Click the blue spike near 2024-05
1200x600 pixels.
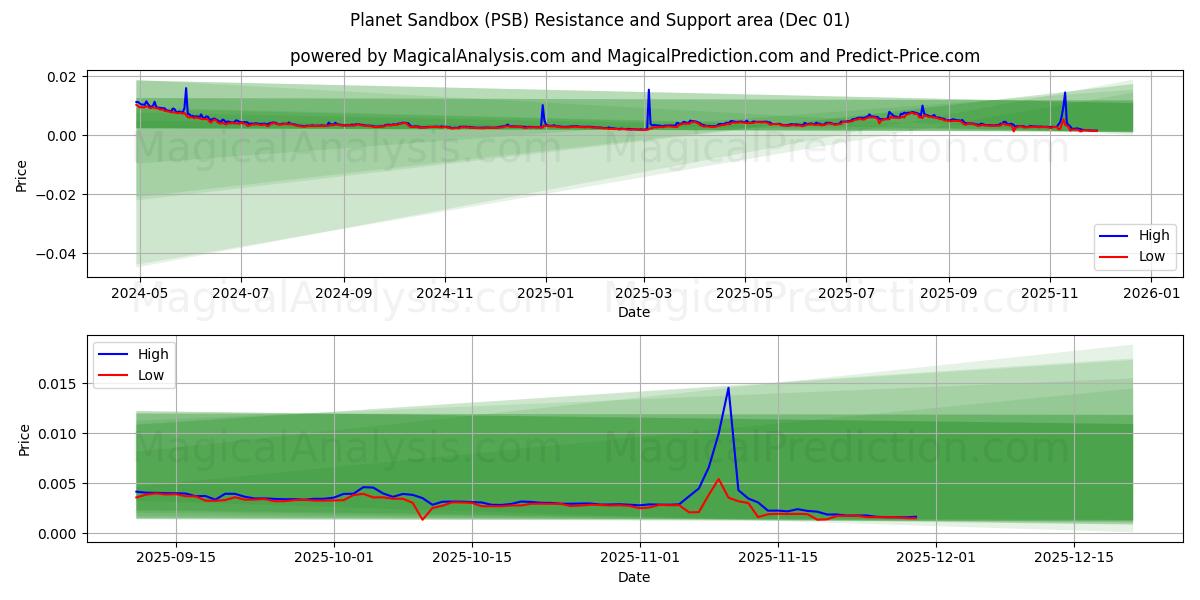(x=186, y=93)
